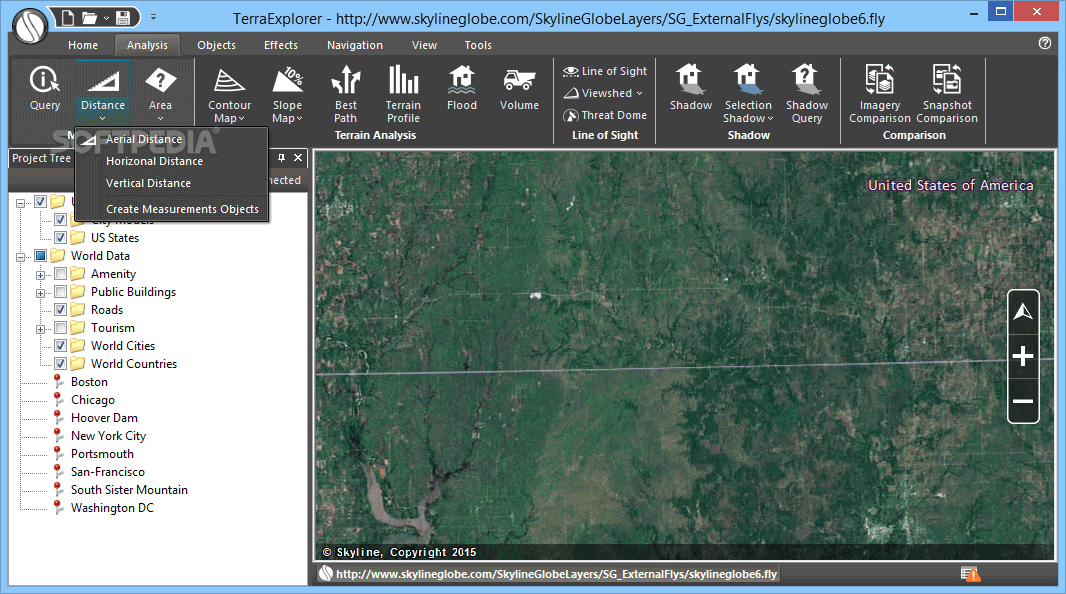Viewport: 1066px width, 594px height.
Task: Switch to the Home tab
Action: pos(83,45)
